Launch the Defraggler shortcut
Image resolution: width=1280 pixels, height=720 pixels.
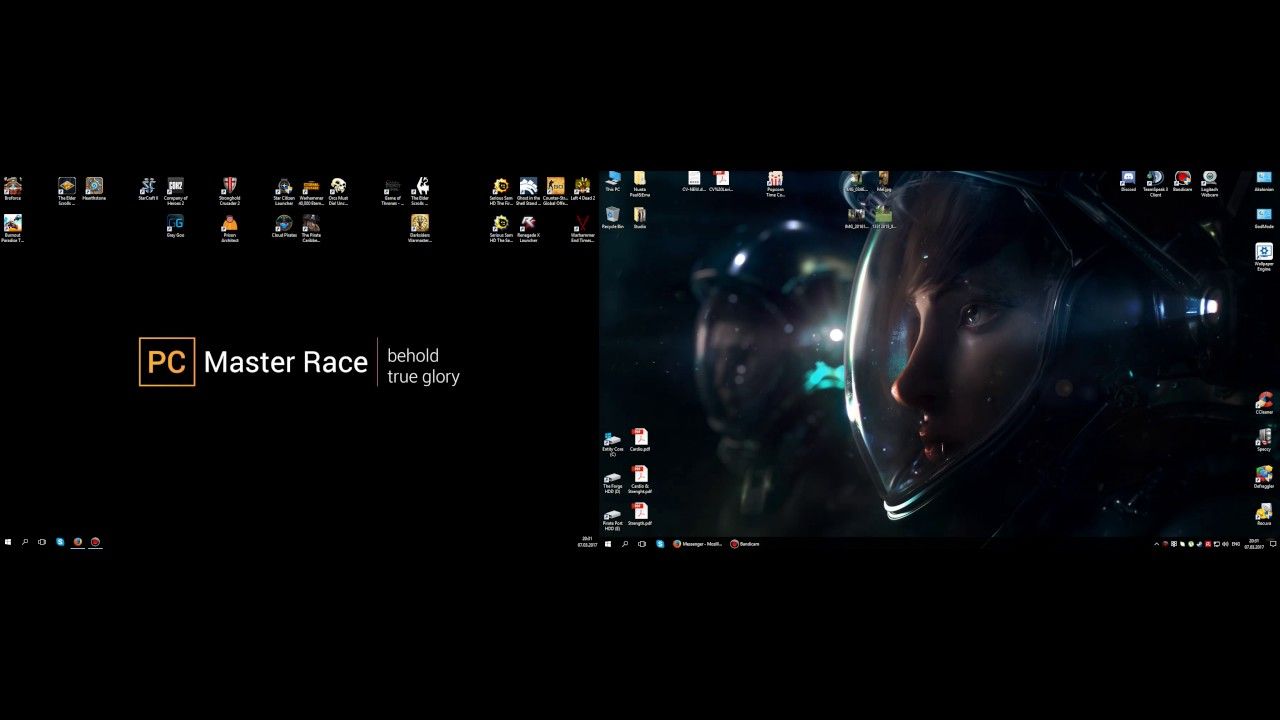[1264, 477]
